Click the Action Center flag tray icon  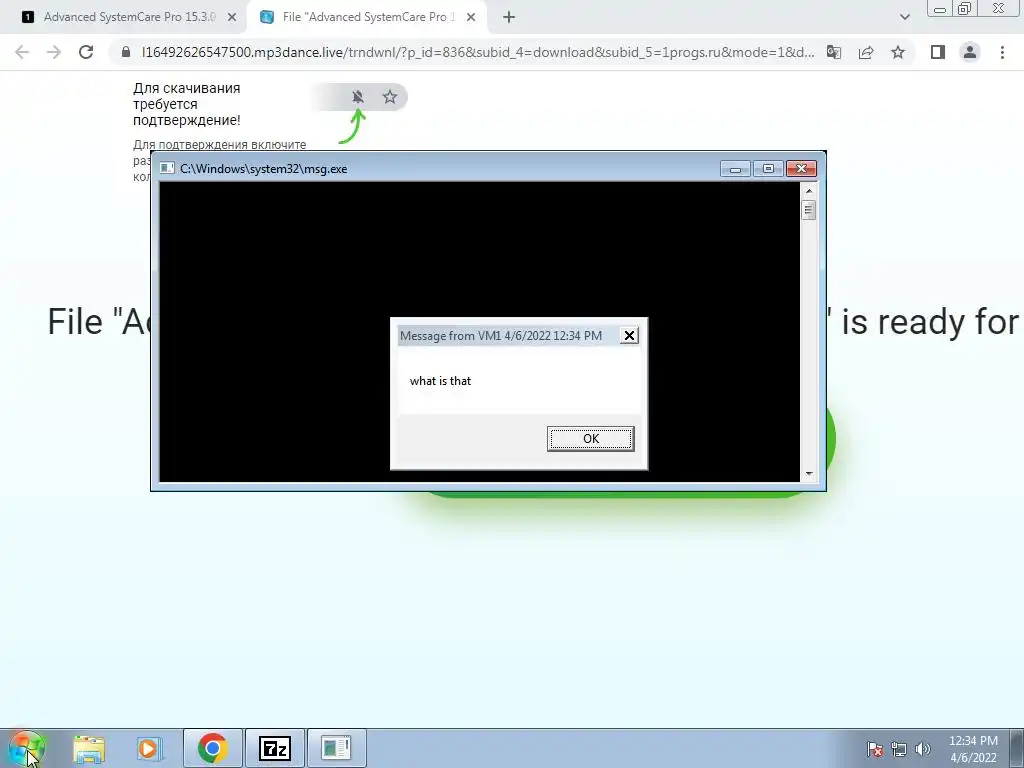(x=874, y=749)
